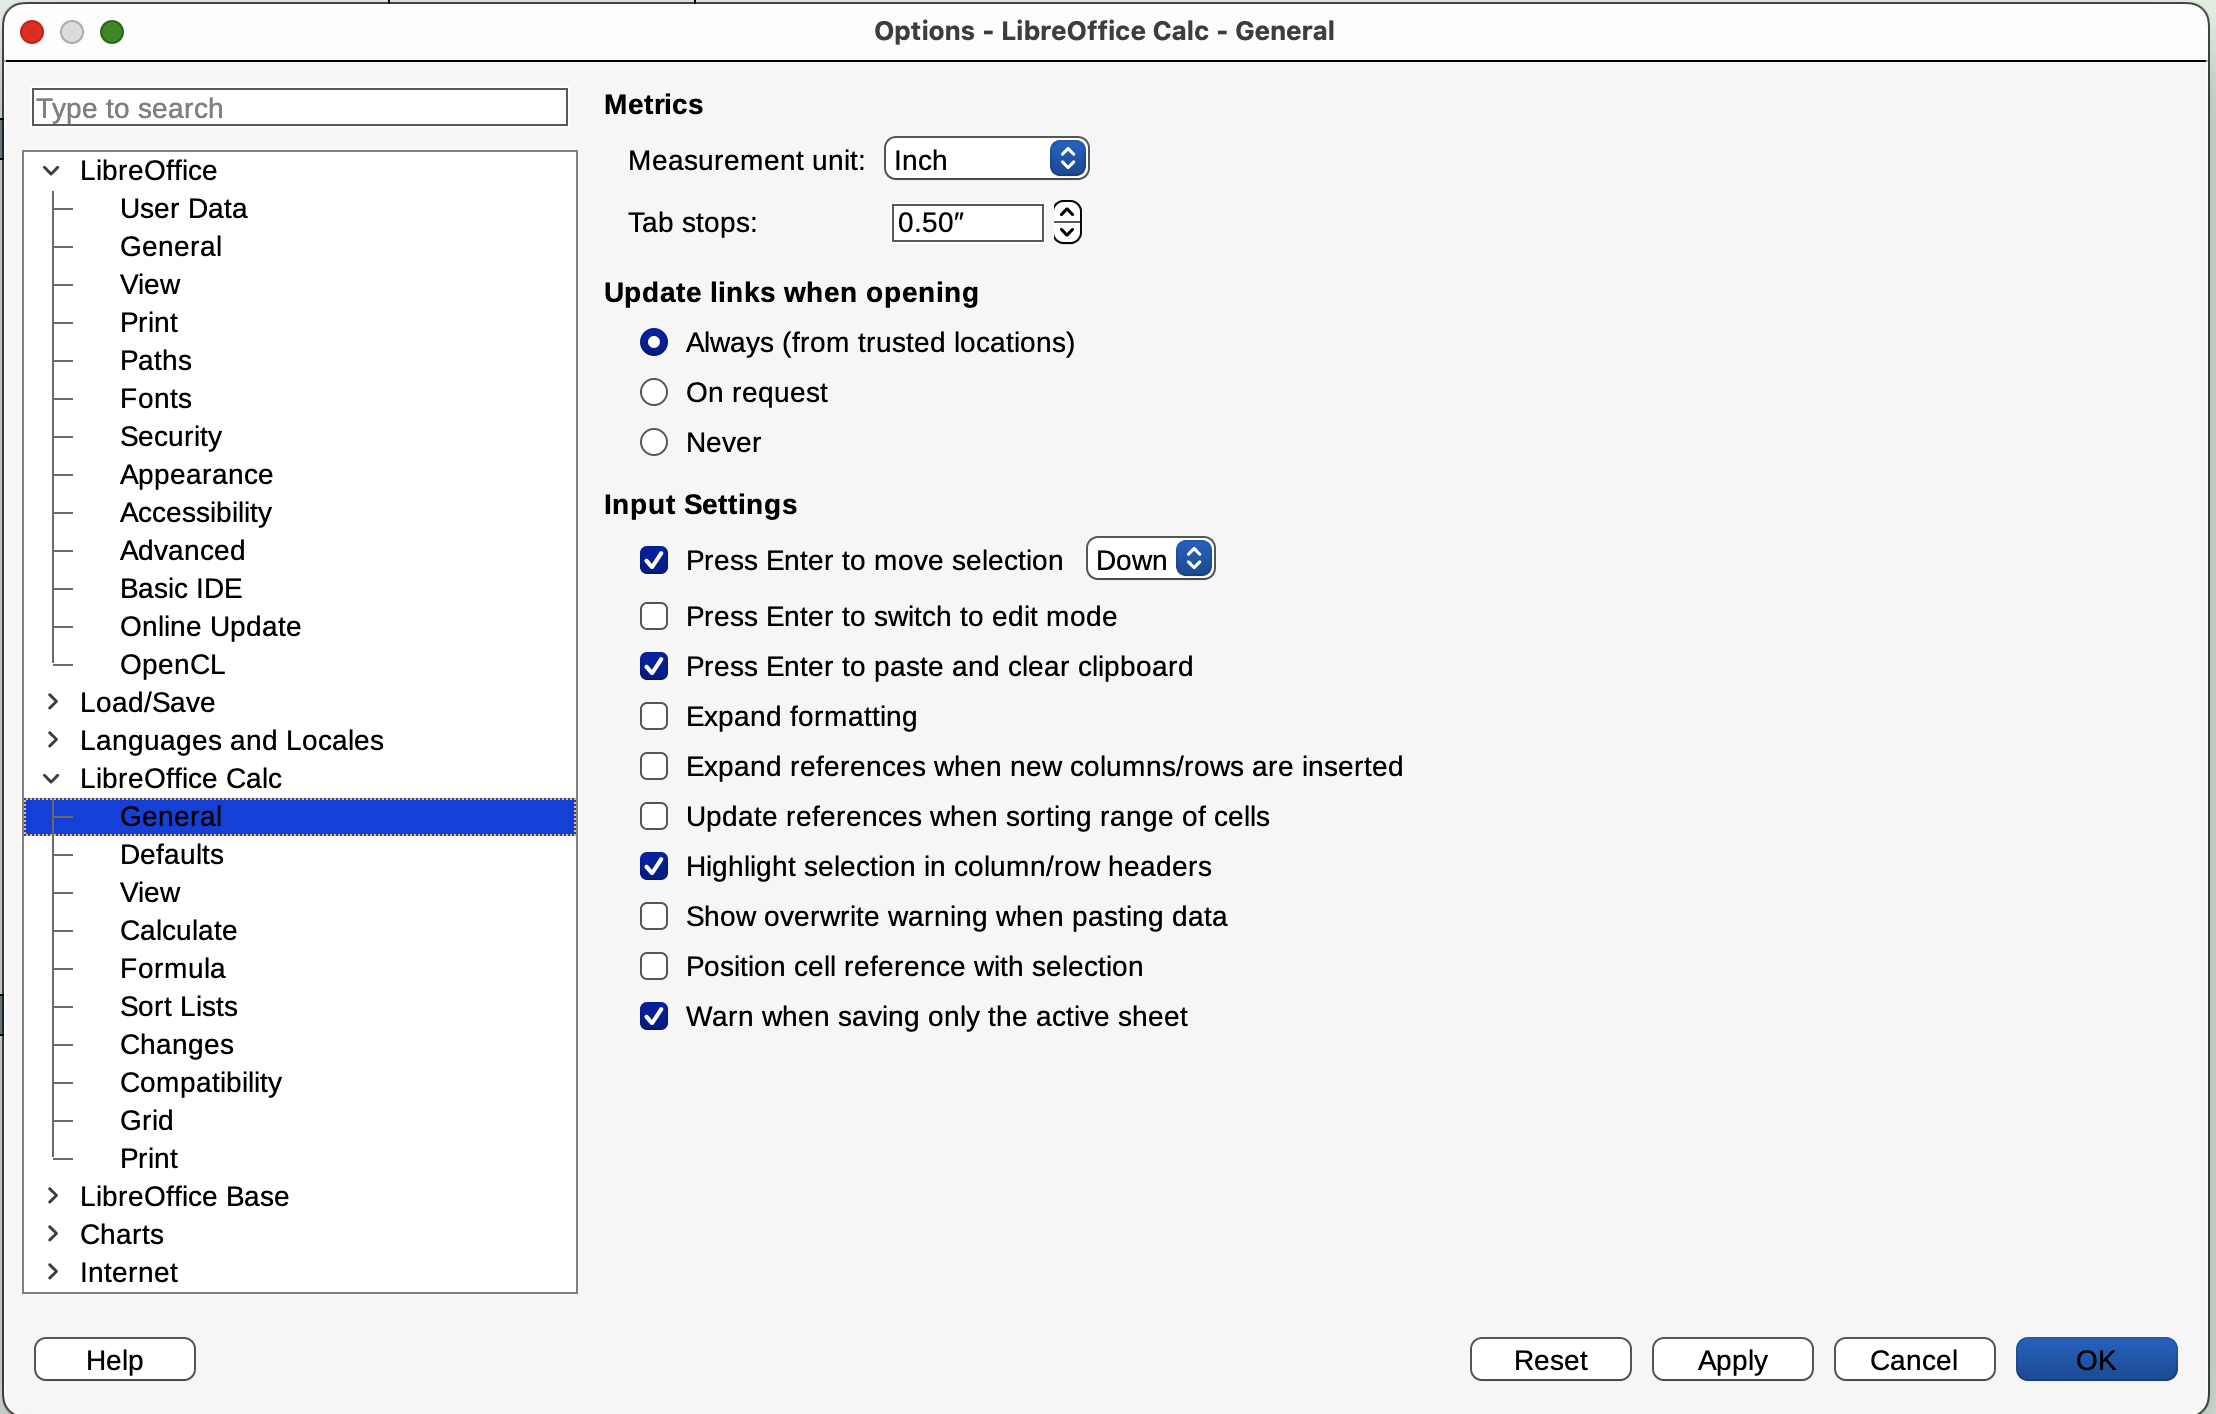Open the Changes settings page
The image size is (2216, 1414).
coord(177,1045)
